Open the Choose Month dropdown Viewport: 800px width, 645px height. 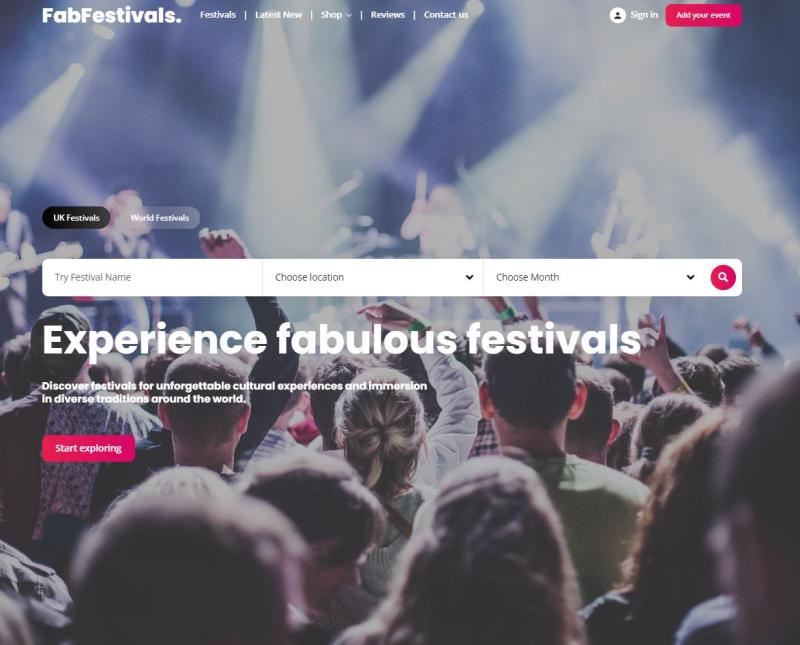[x=595, y=277]
